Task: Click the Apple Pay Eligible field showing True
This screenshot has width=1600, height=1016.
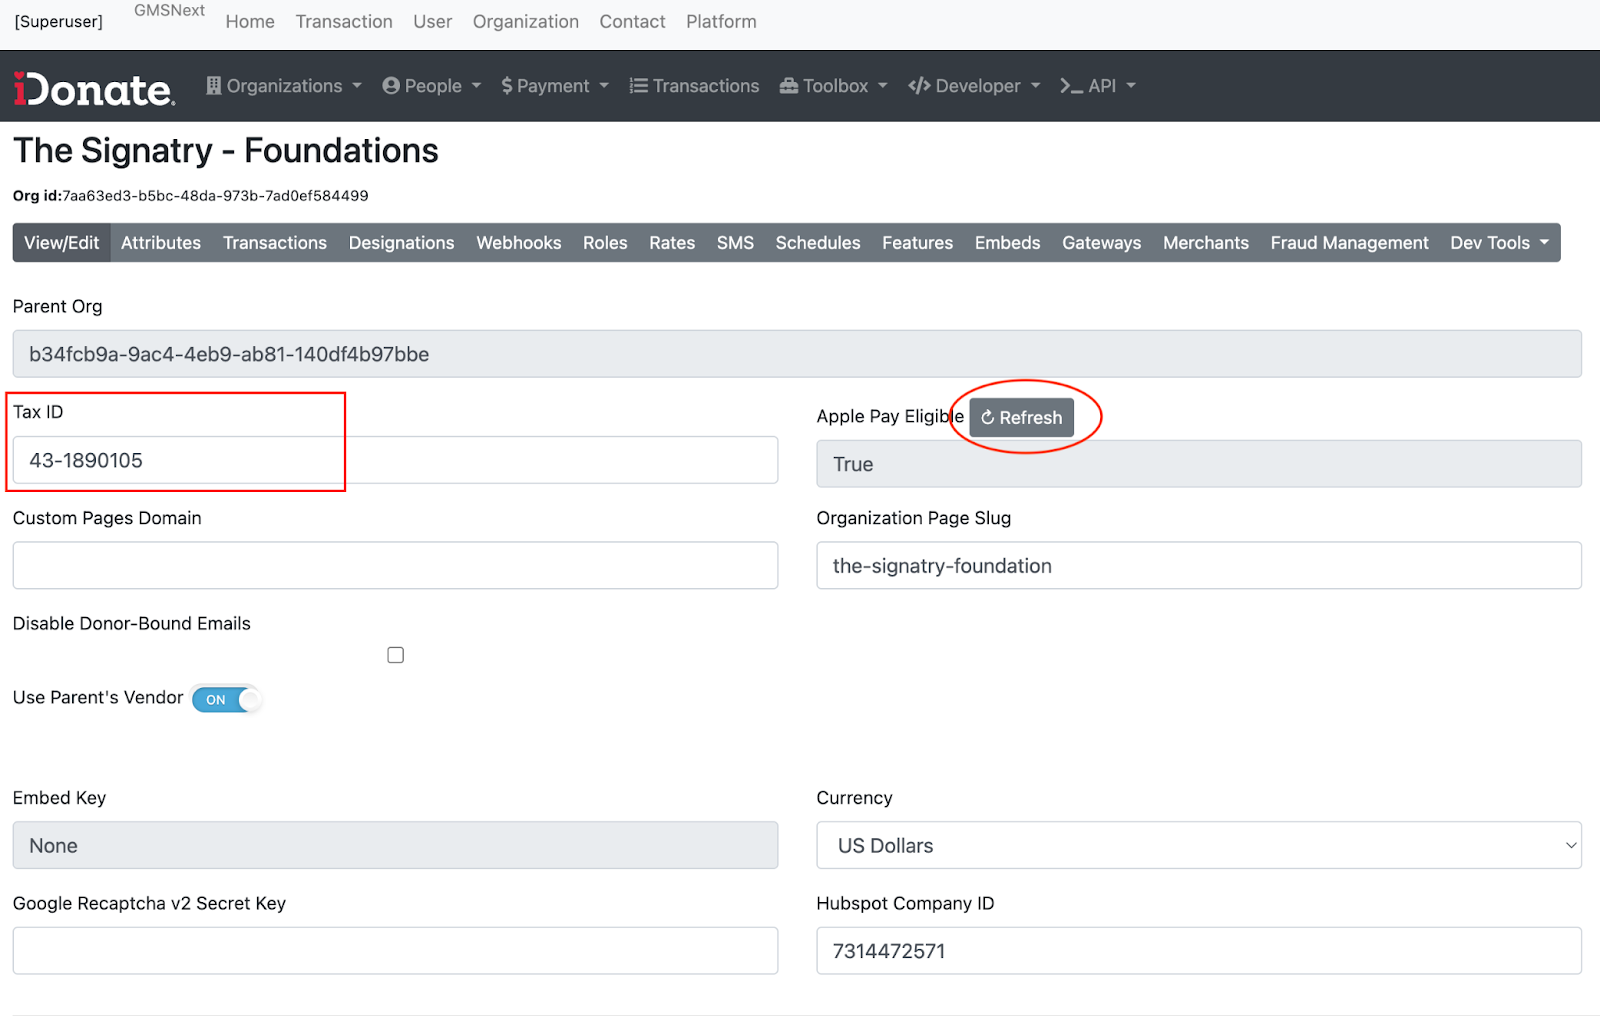Action: click(1199, 464)
